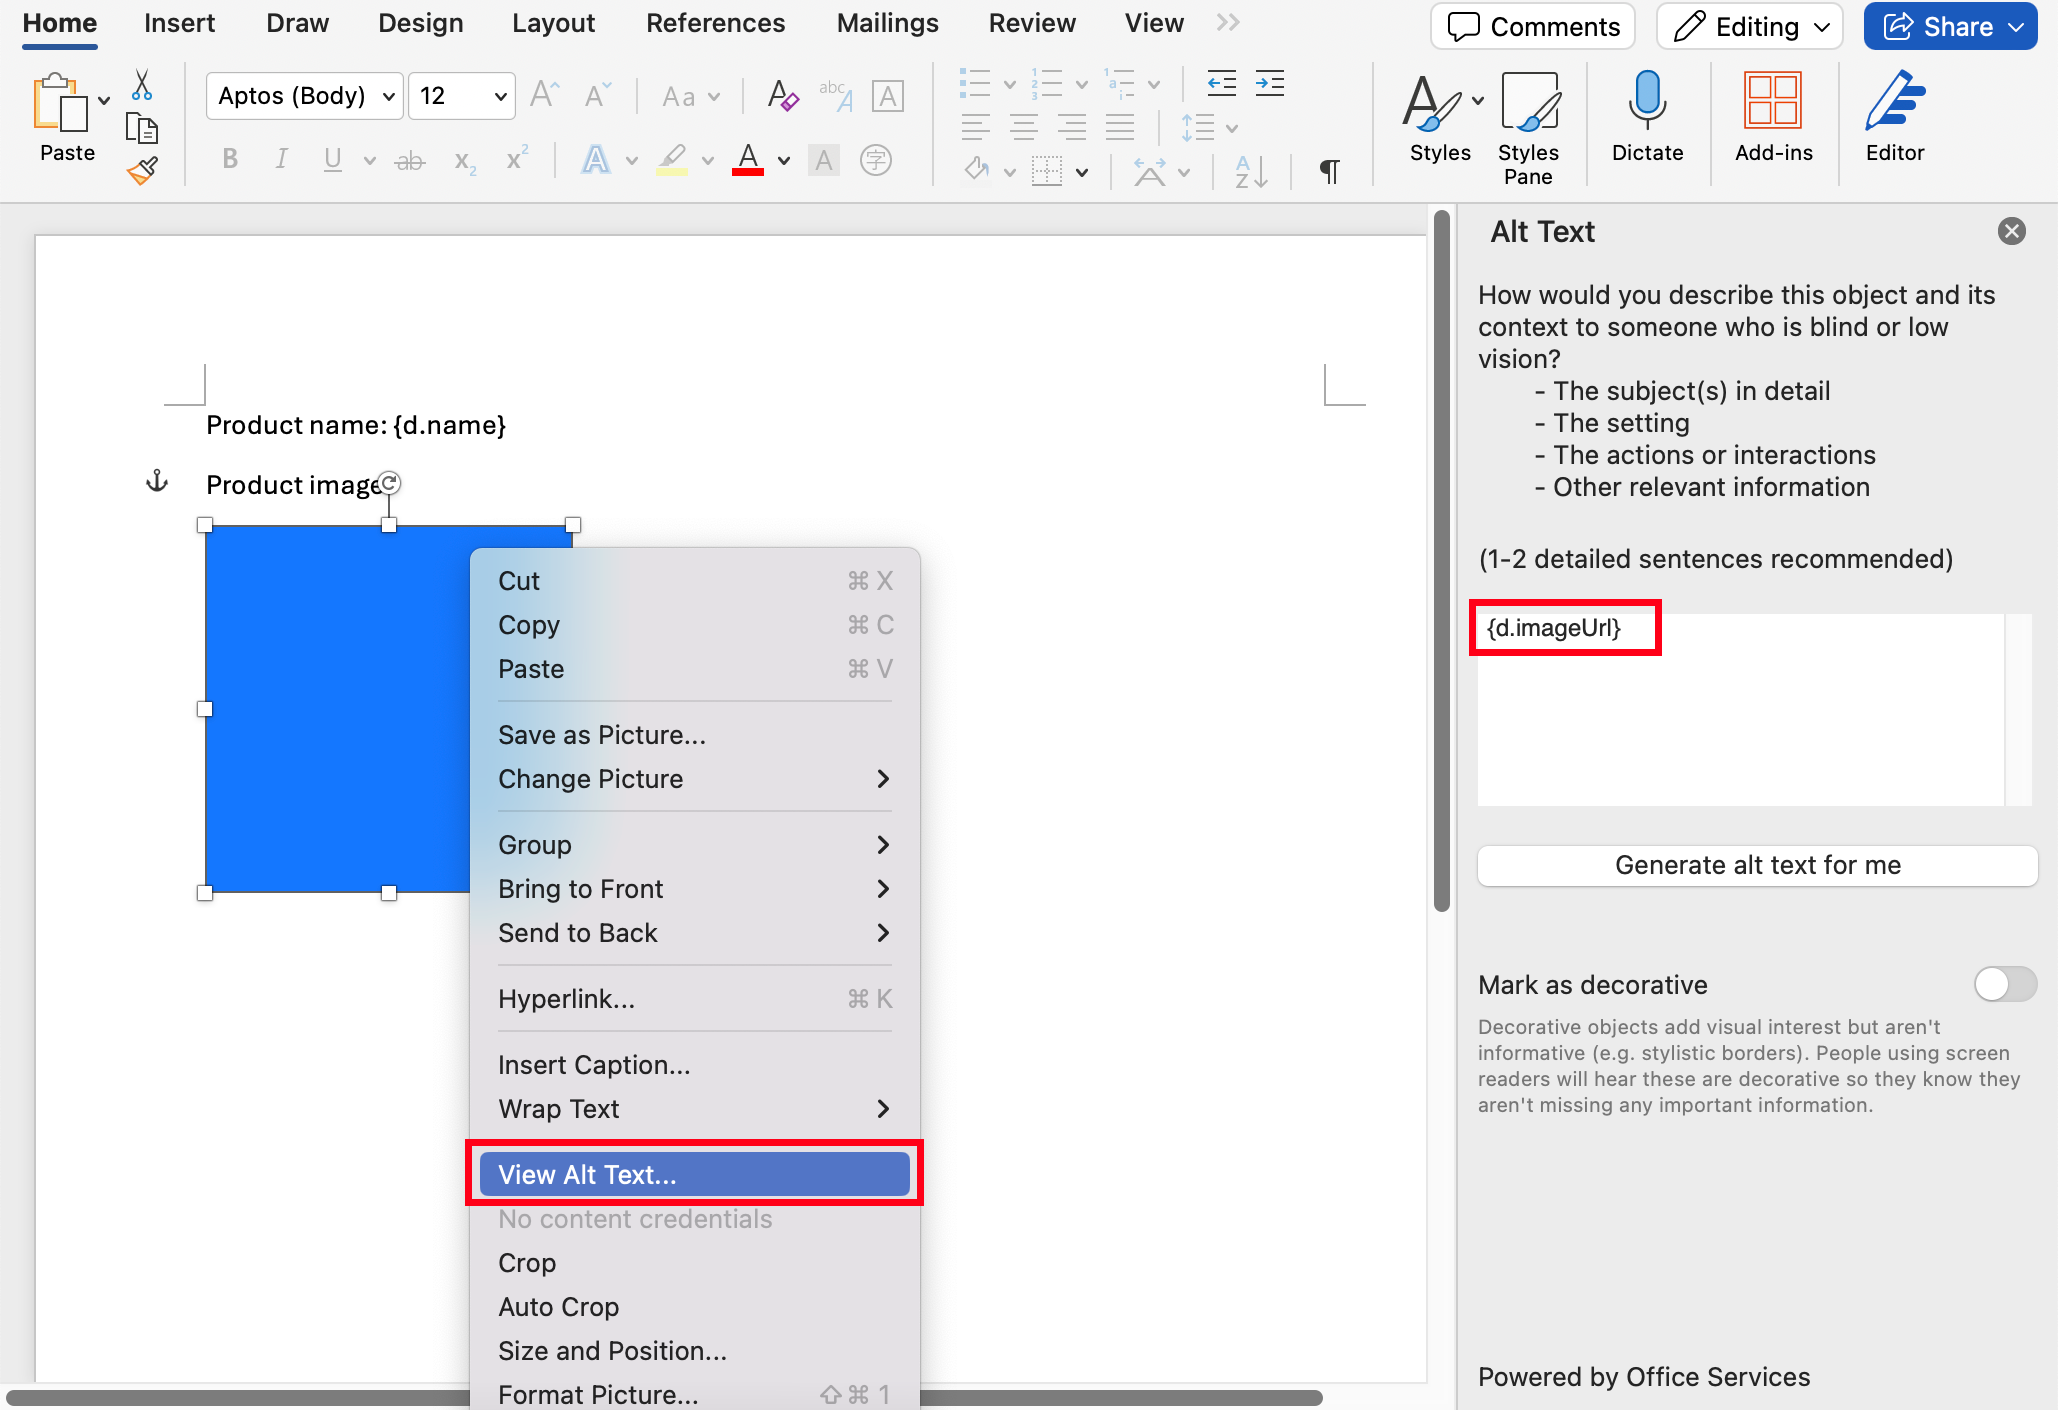
Task: Open the Styles Pane
Action: pyautogui.click(x=1528, y=101)
